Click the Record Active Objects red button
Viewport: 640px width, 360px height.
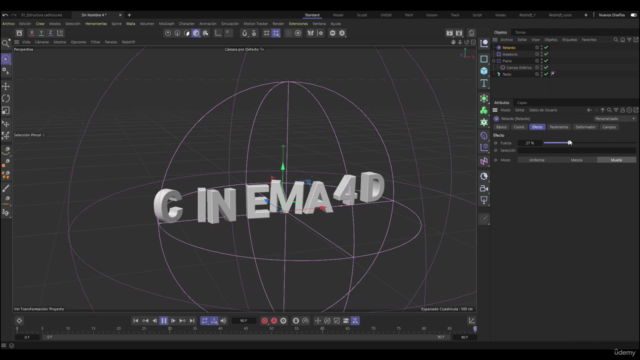tap(264, 321)
